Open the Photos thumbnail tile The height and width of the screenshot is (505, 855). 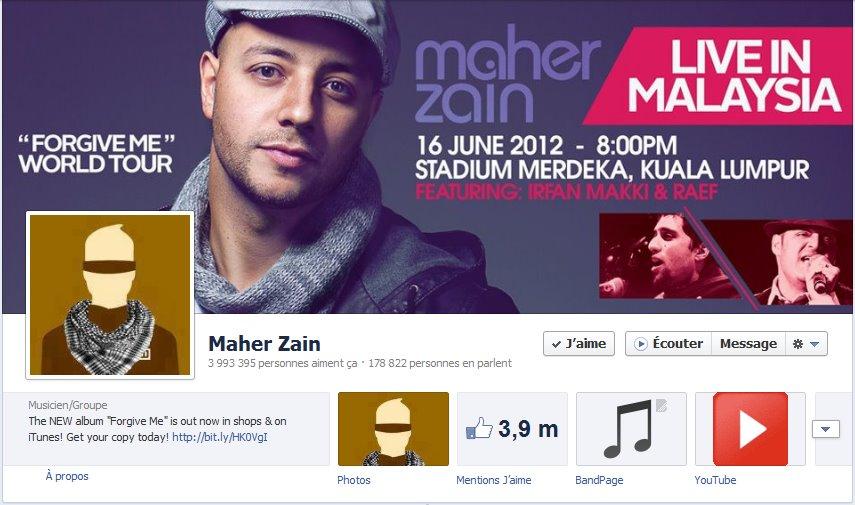(393, 429)
